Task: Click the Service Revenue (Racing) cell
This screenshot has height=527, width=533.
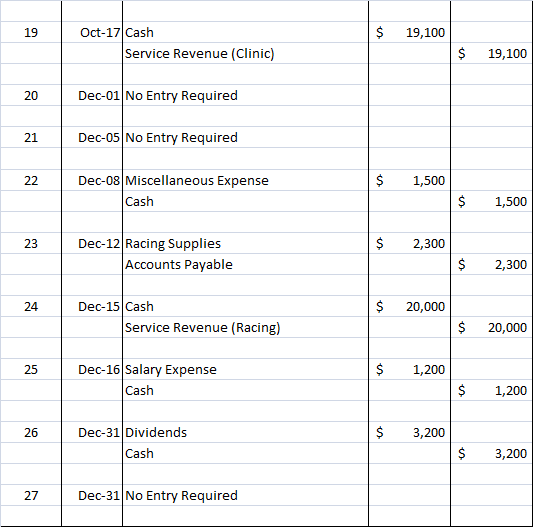Action: (x=245, y=327)
